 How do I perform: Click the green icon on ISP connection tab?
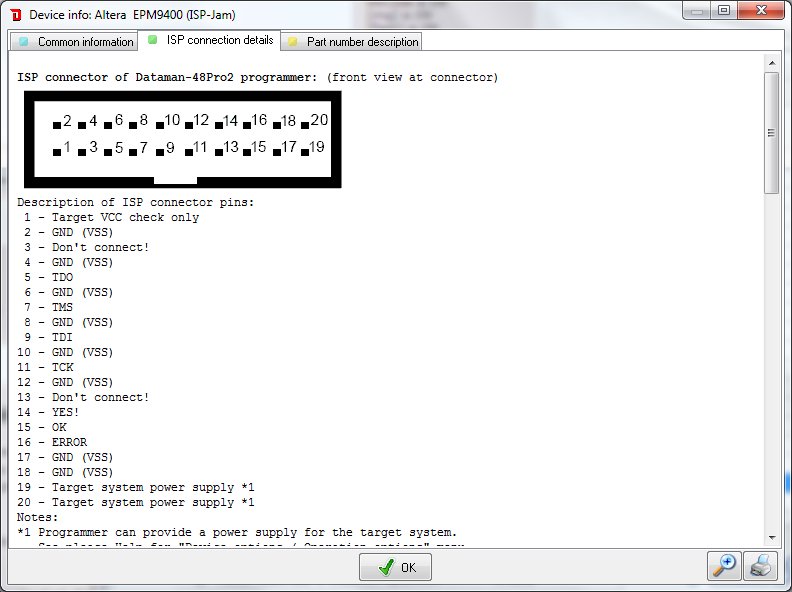[152, 40]
